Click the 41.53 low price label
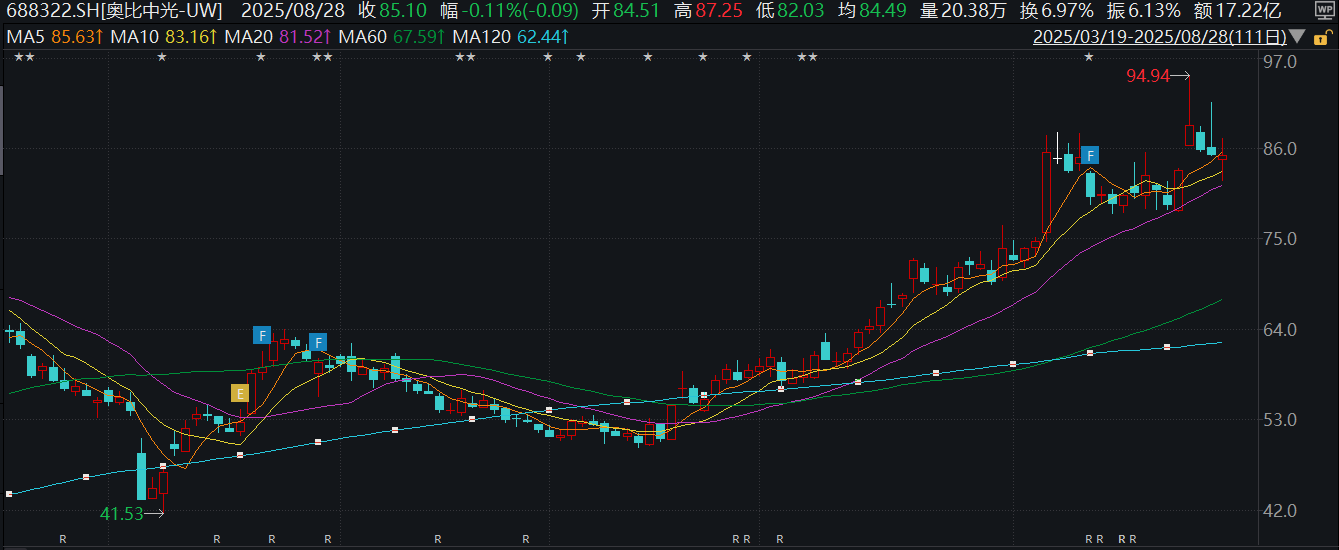1339x550 pixels. click(x=120, y=513)
